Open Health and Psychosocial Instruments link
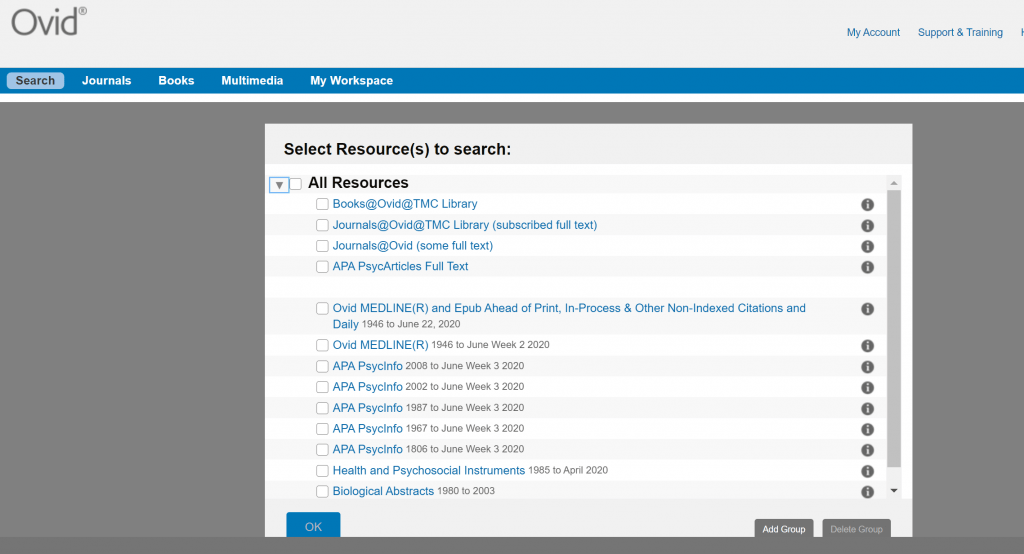 click(428, 470)
